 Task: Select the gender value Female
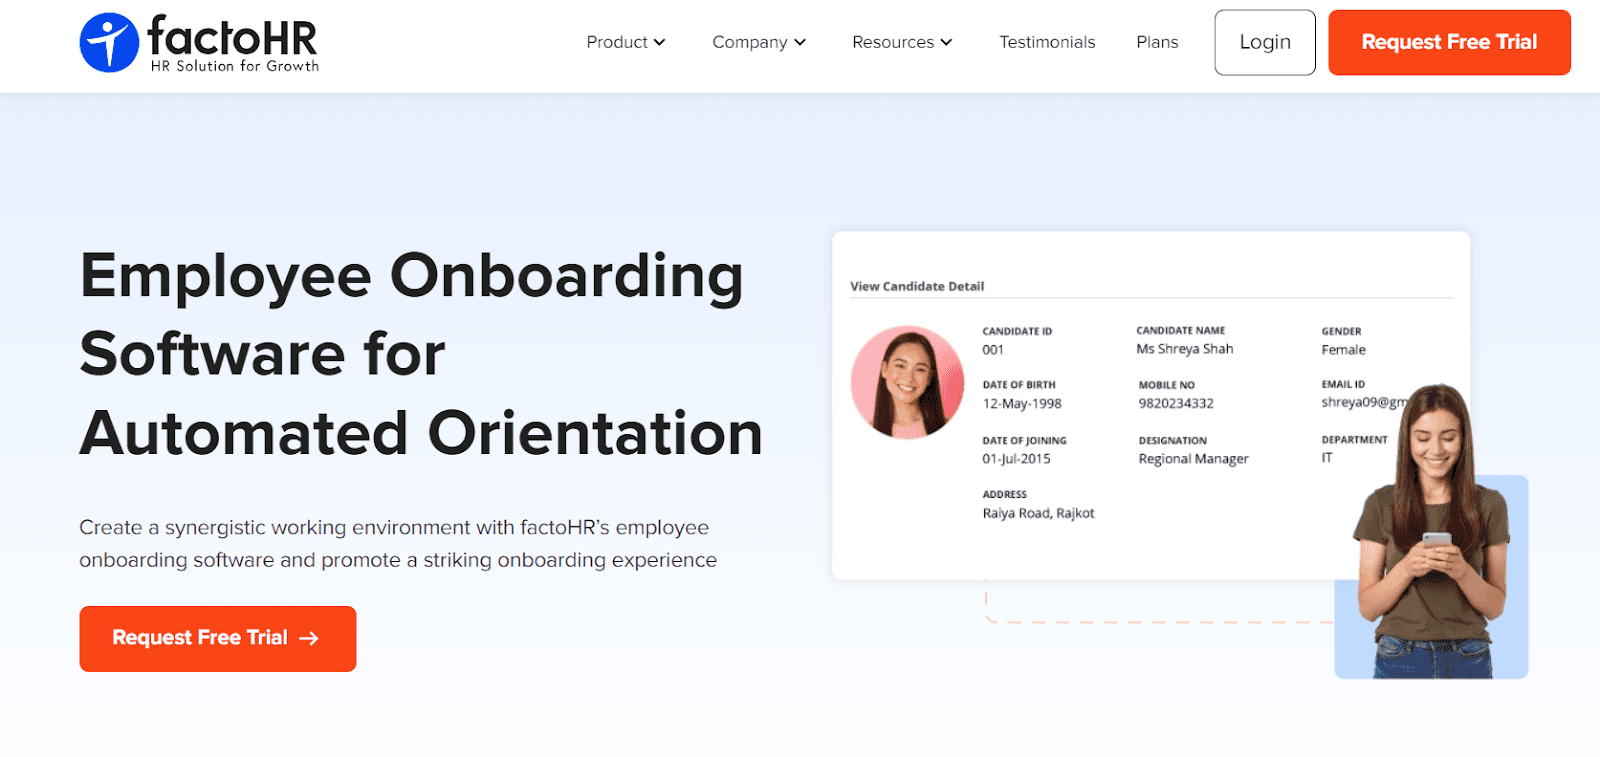[1343, 350]
